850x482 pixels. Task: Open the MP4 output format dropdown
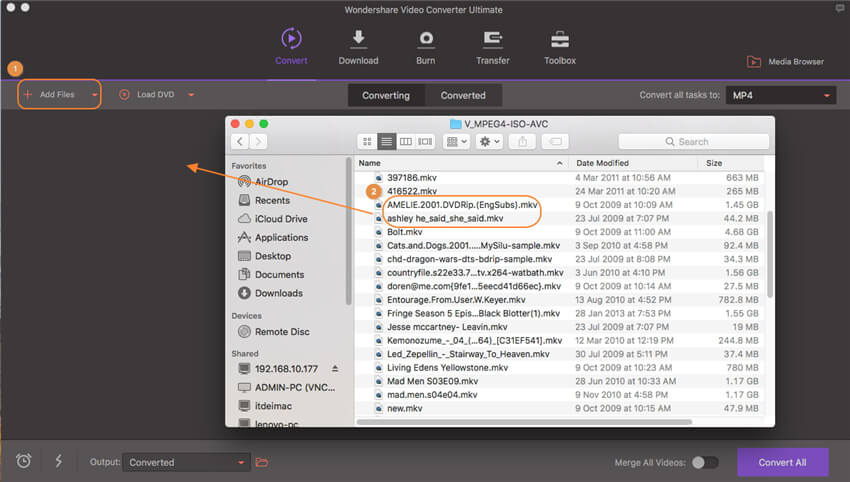781,95
